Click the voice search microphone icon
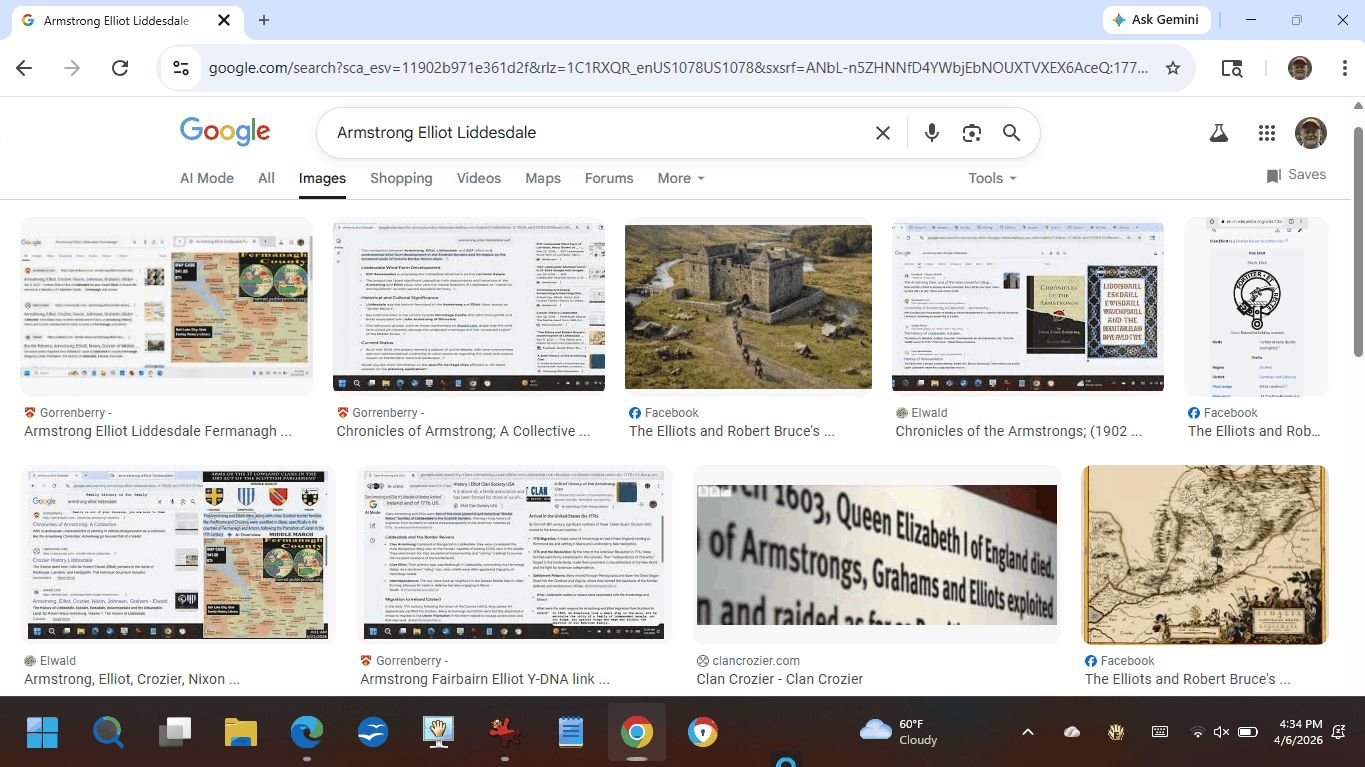The height and width of the screenshot is (767, 1365). point(931,133)
